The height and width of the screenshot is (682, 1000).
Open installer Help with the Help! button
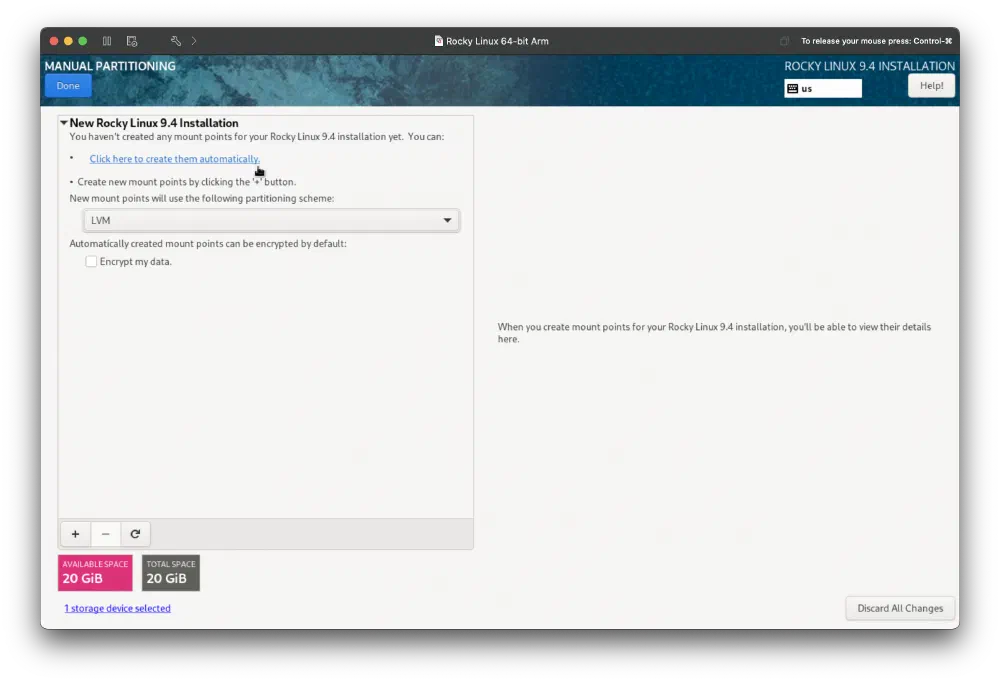point(930,85)
